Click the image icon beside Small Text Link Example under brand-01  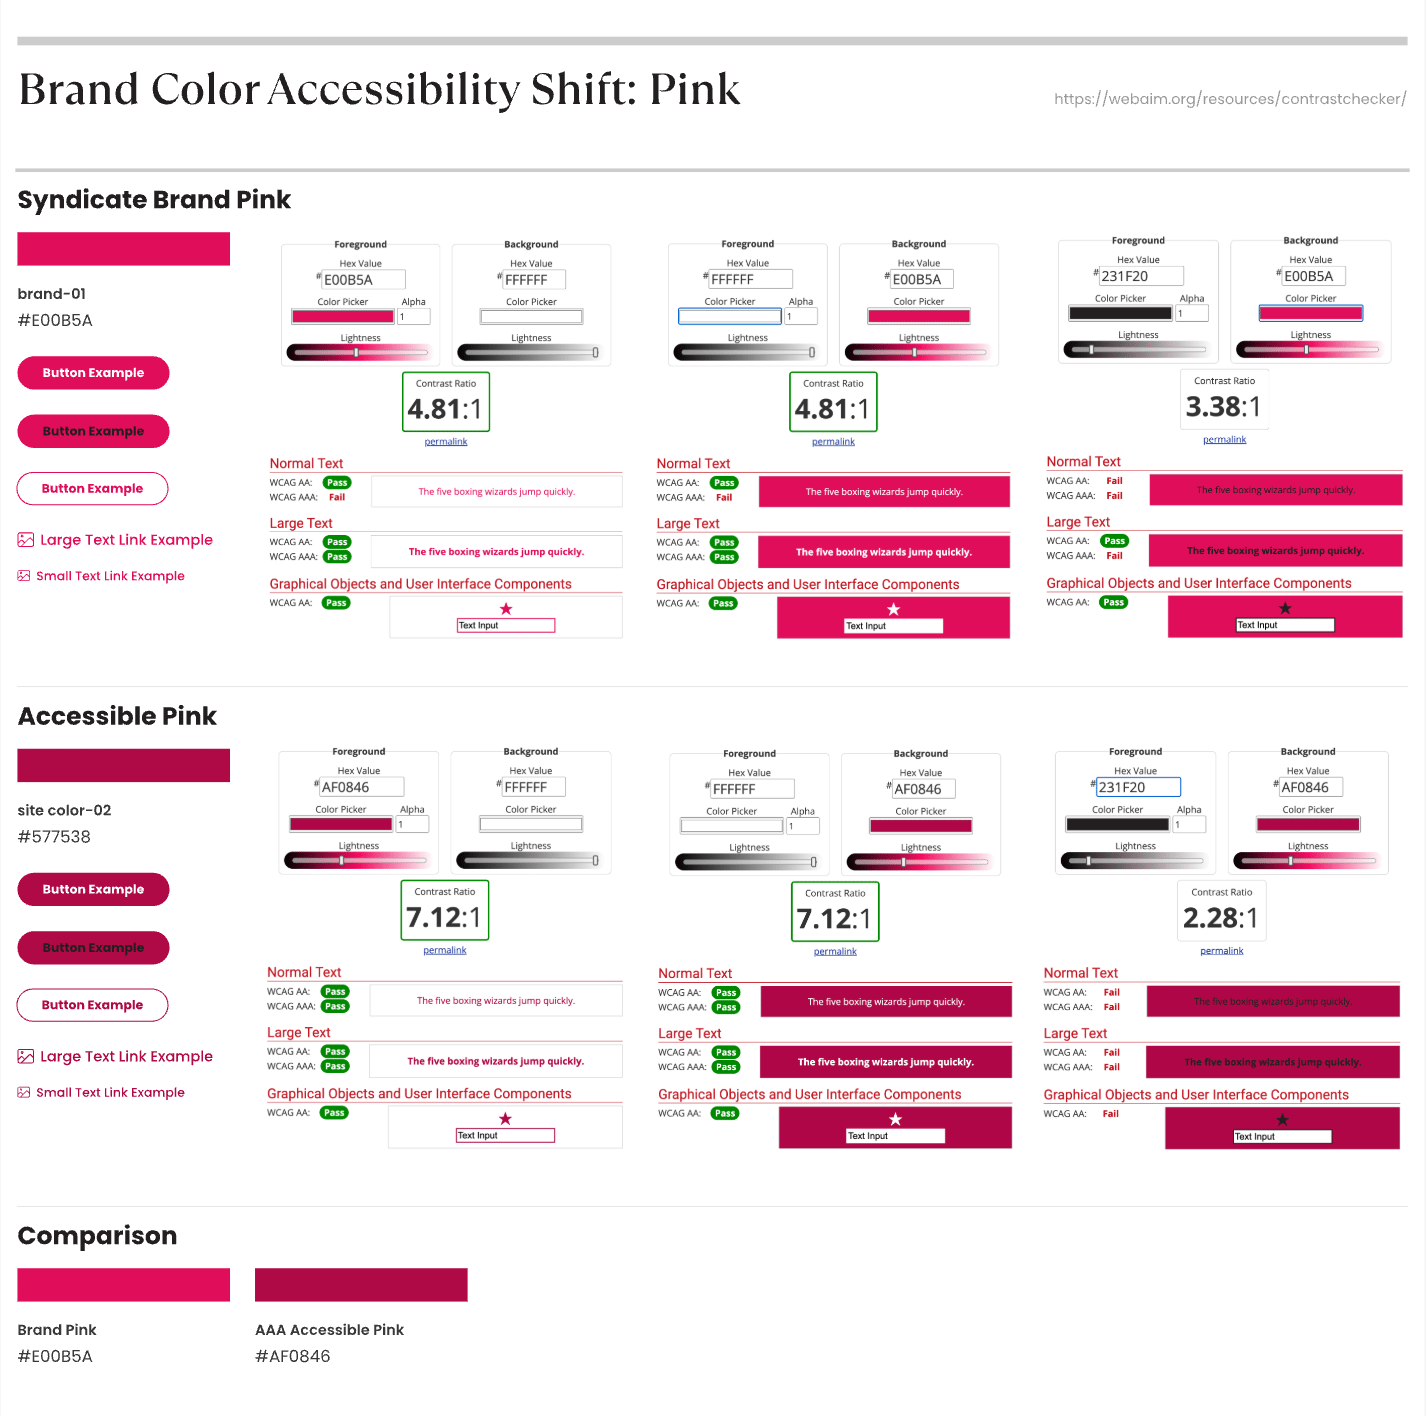coord(24,576)
